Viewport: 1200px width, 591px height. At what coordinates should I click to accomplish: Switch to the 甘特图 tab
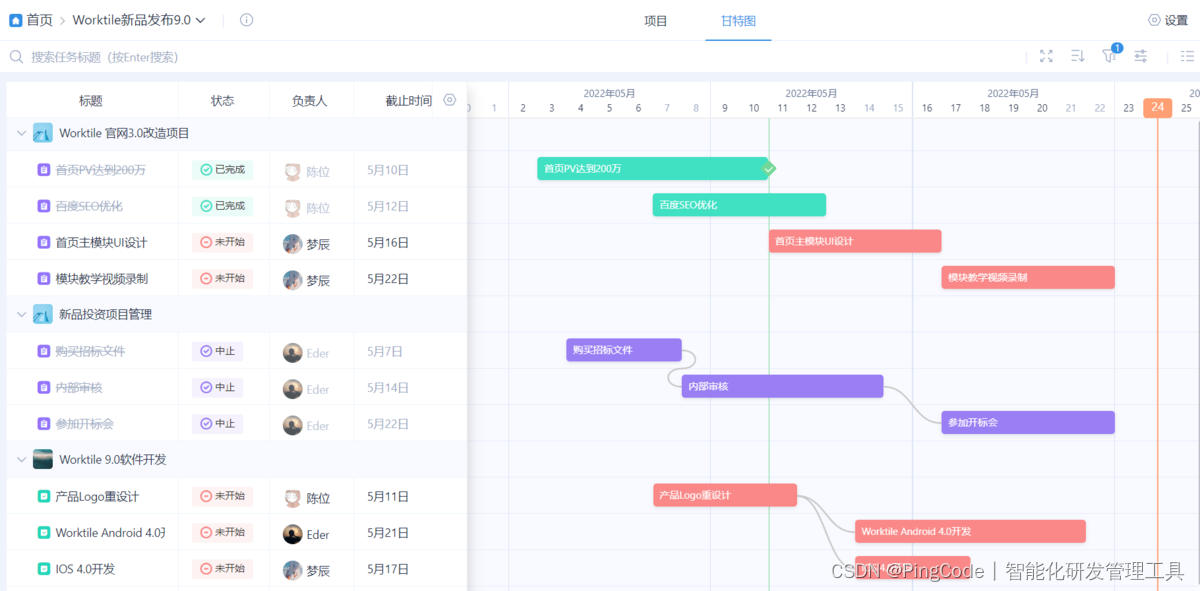(738, 21)
